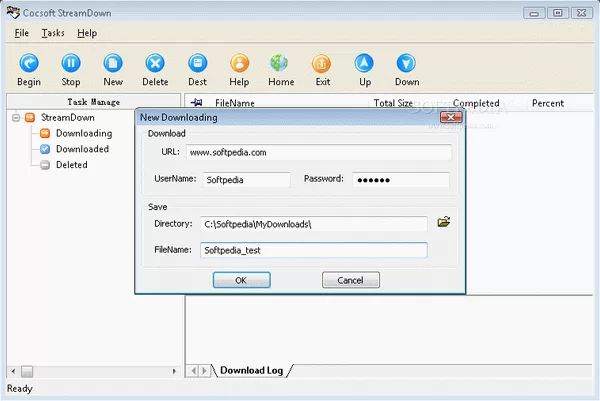Move task Up with arrow icon
This screenshot has width=600, height=401.
coord(364,63)
